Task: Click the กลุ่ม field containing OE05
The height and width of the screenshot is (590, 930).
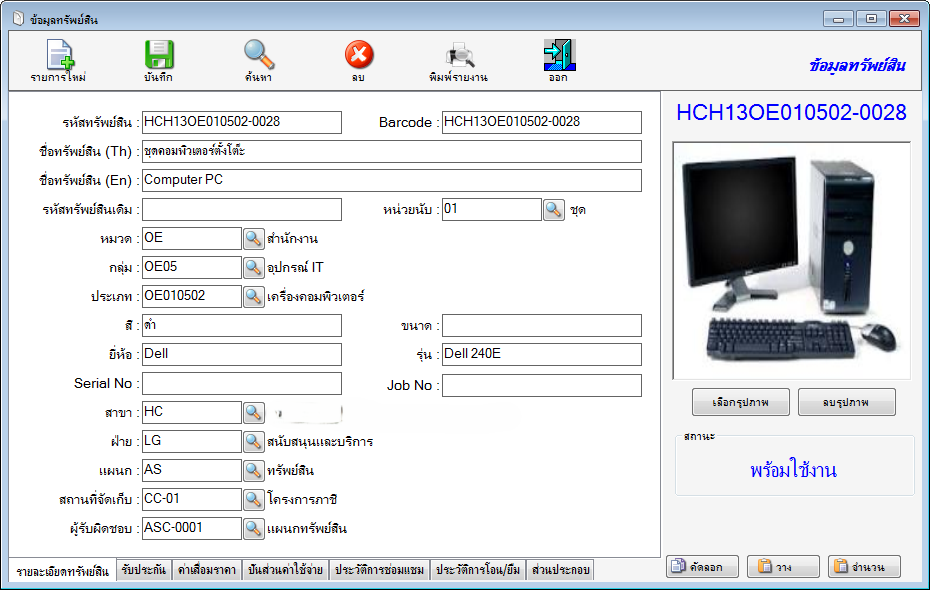Action: (192, 267)
